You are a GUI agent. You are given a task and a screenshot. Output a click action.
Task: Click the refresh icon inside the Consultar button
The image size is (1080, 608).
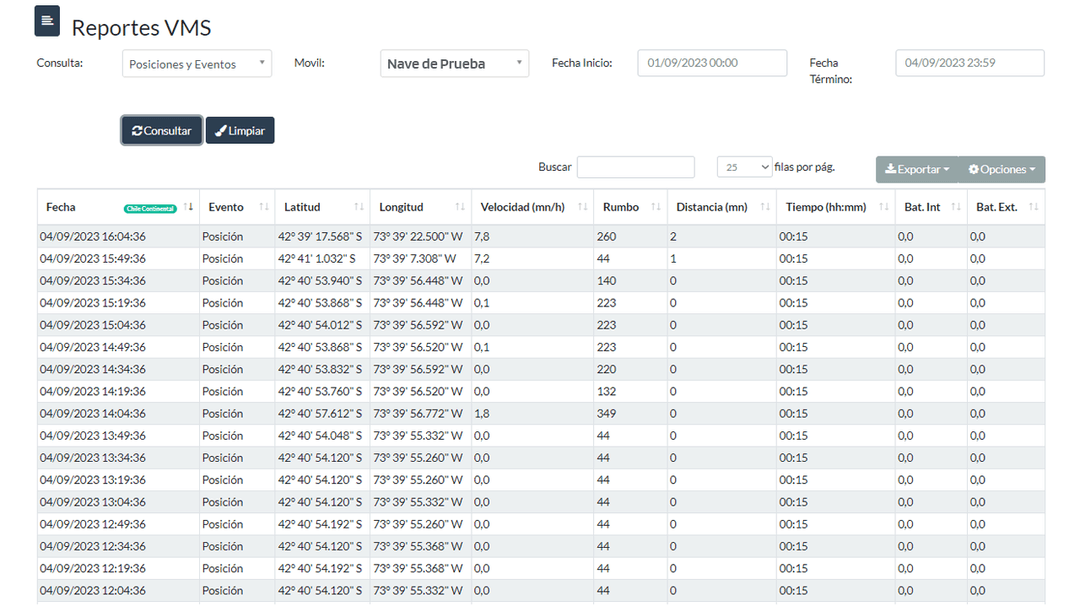[135, 130]
